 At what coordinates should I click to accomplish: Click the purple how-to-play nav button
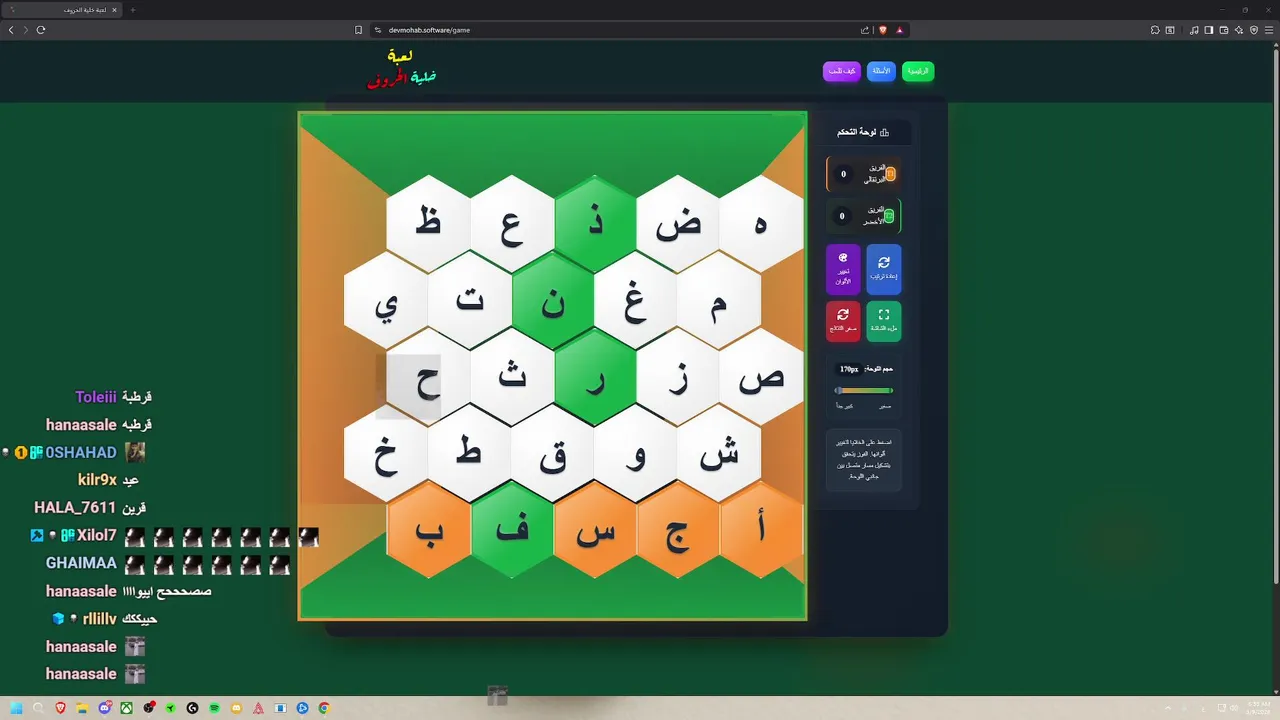click(842, 71)
